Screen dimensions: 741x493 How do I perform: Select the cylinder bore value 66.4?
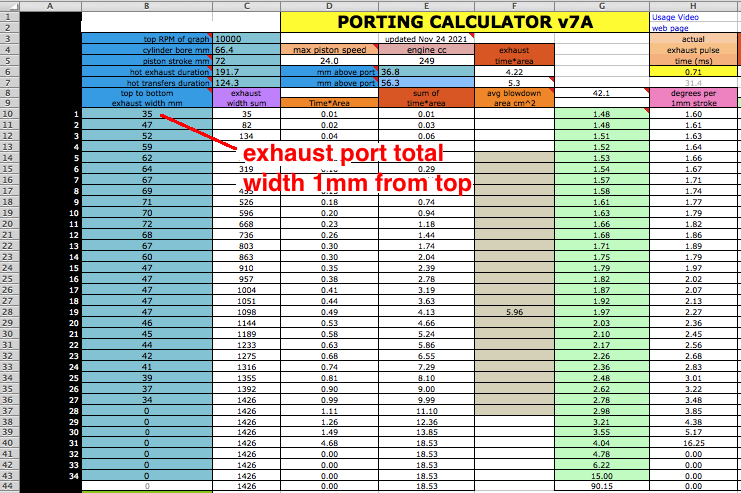246,50
